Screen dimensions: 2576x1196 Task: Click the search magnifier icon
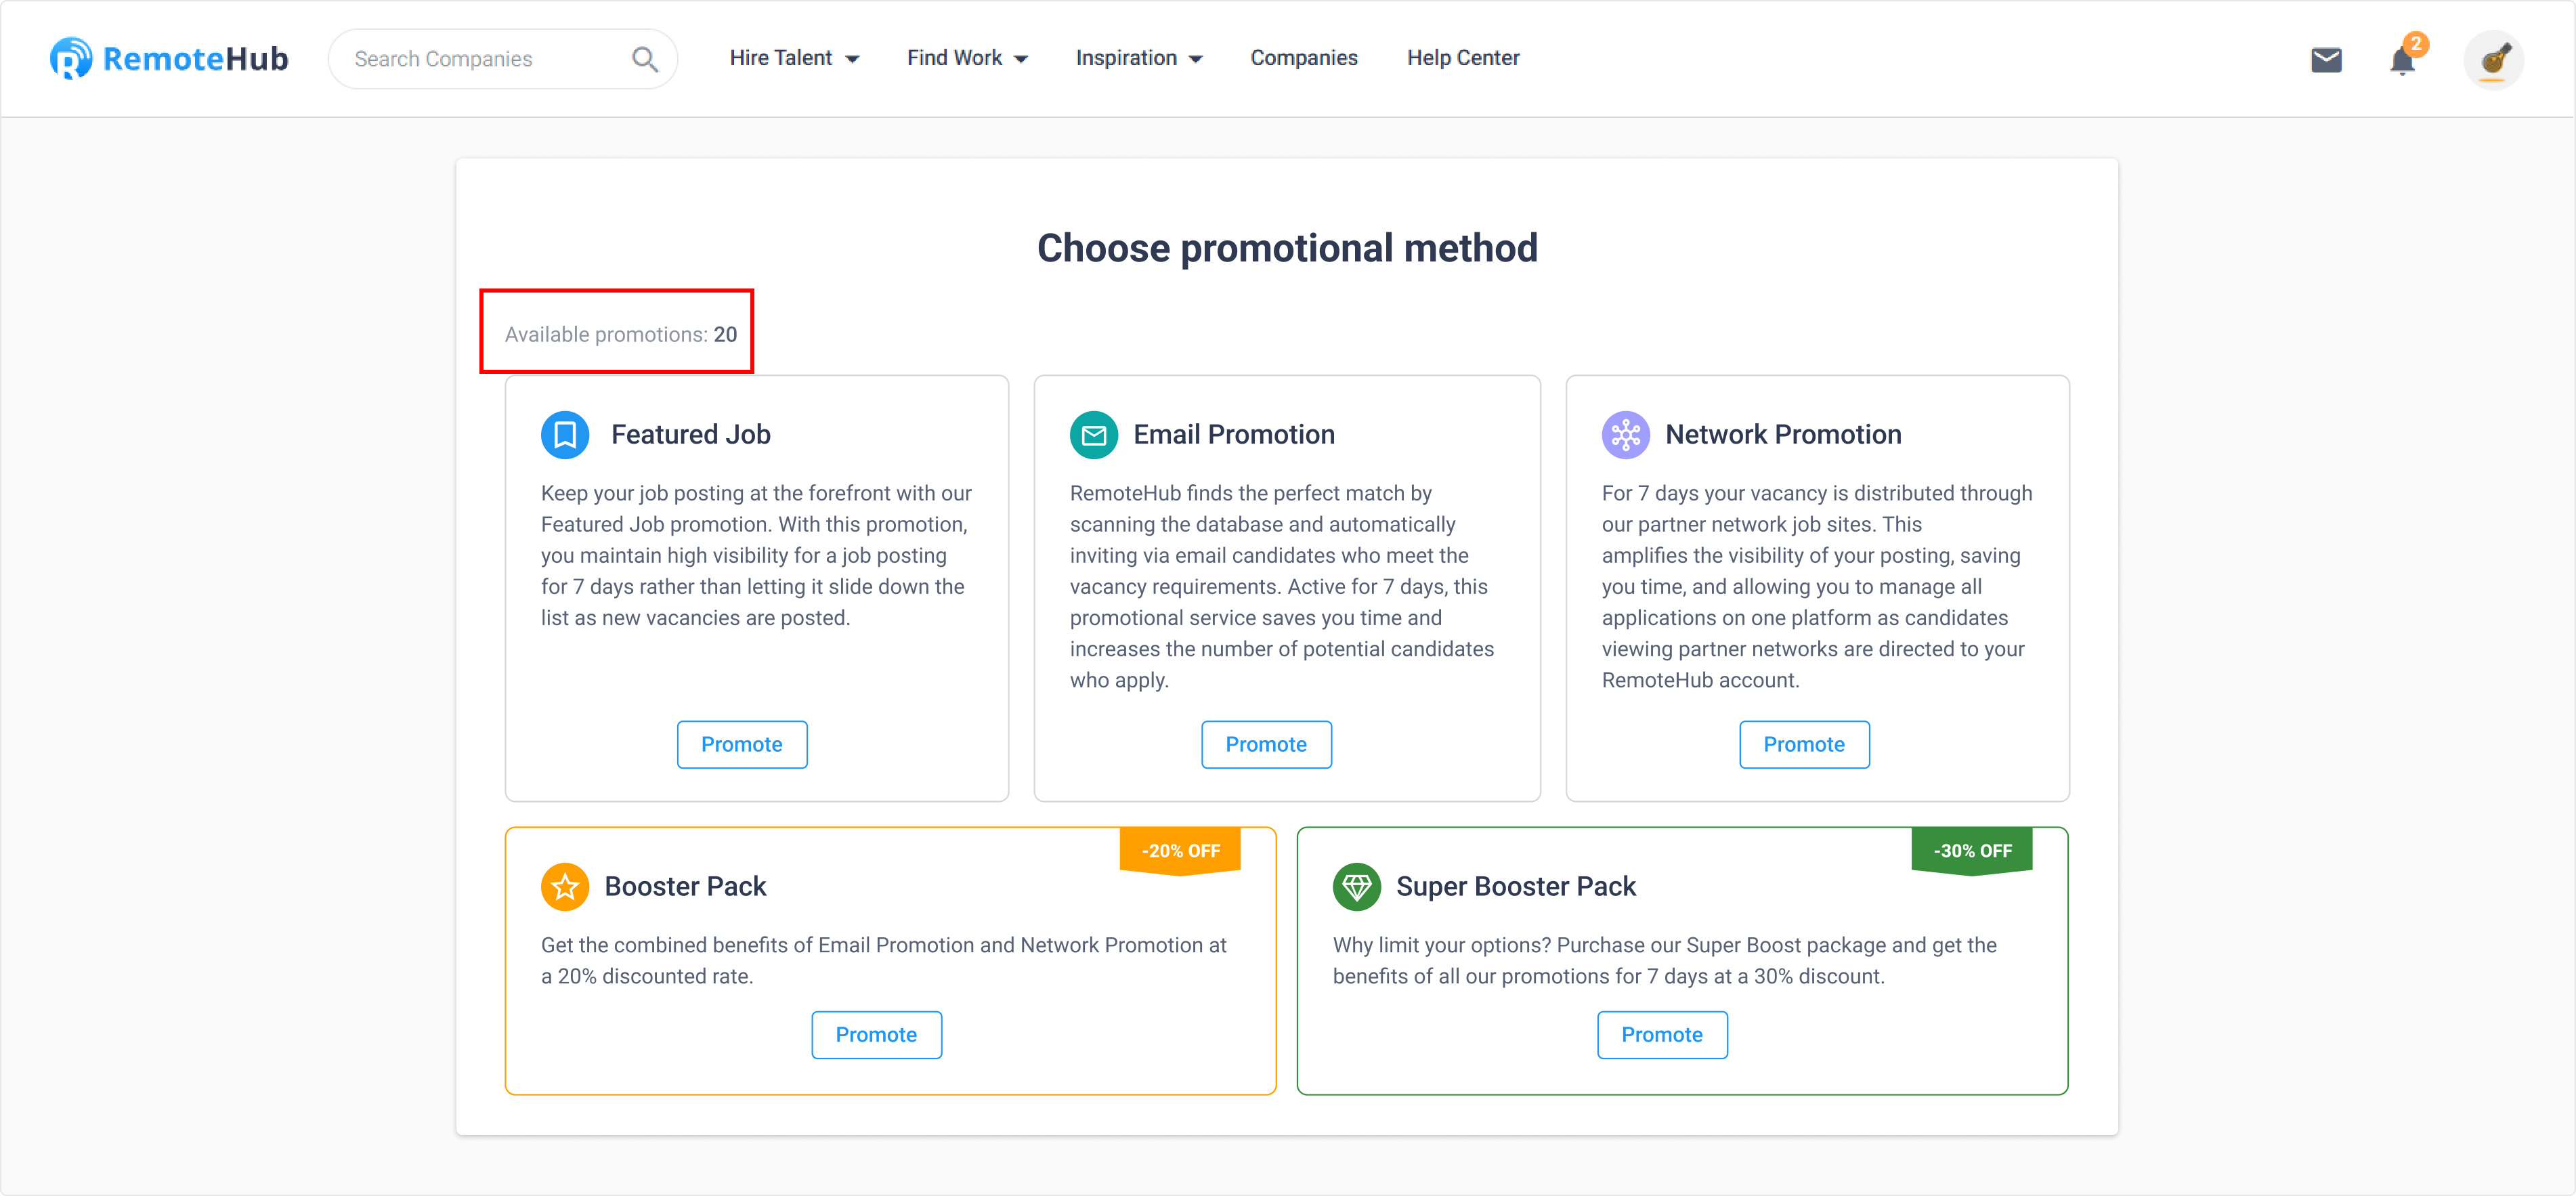(x=645, y=59)
